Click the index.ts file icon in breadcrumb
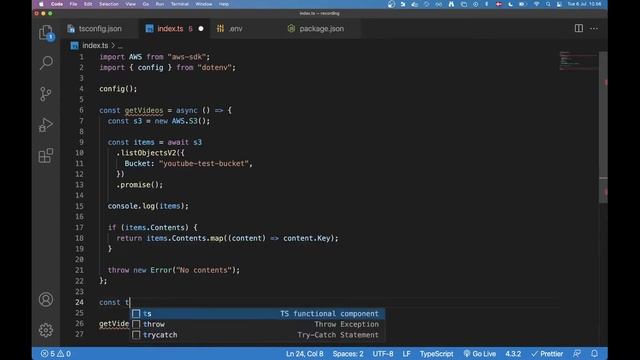Viewport: 640px width, 360px height. (x=74, y=46)
